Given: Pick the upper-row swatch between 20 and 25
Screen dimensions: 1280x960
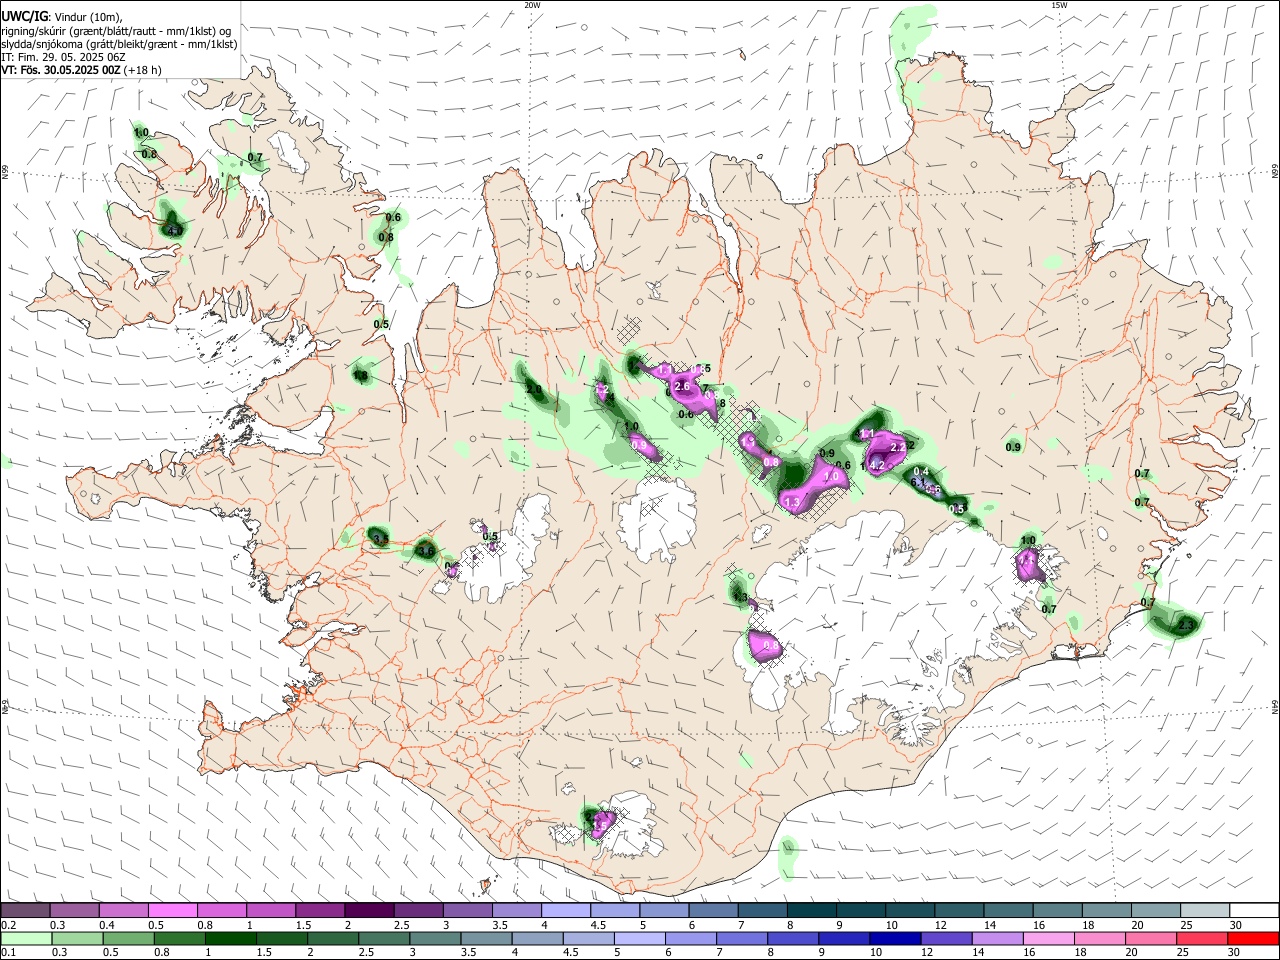Looking at the screenshot, I should 1155,911.
